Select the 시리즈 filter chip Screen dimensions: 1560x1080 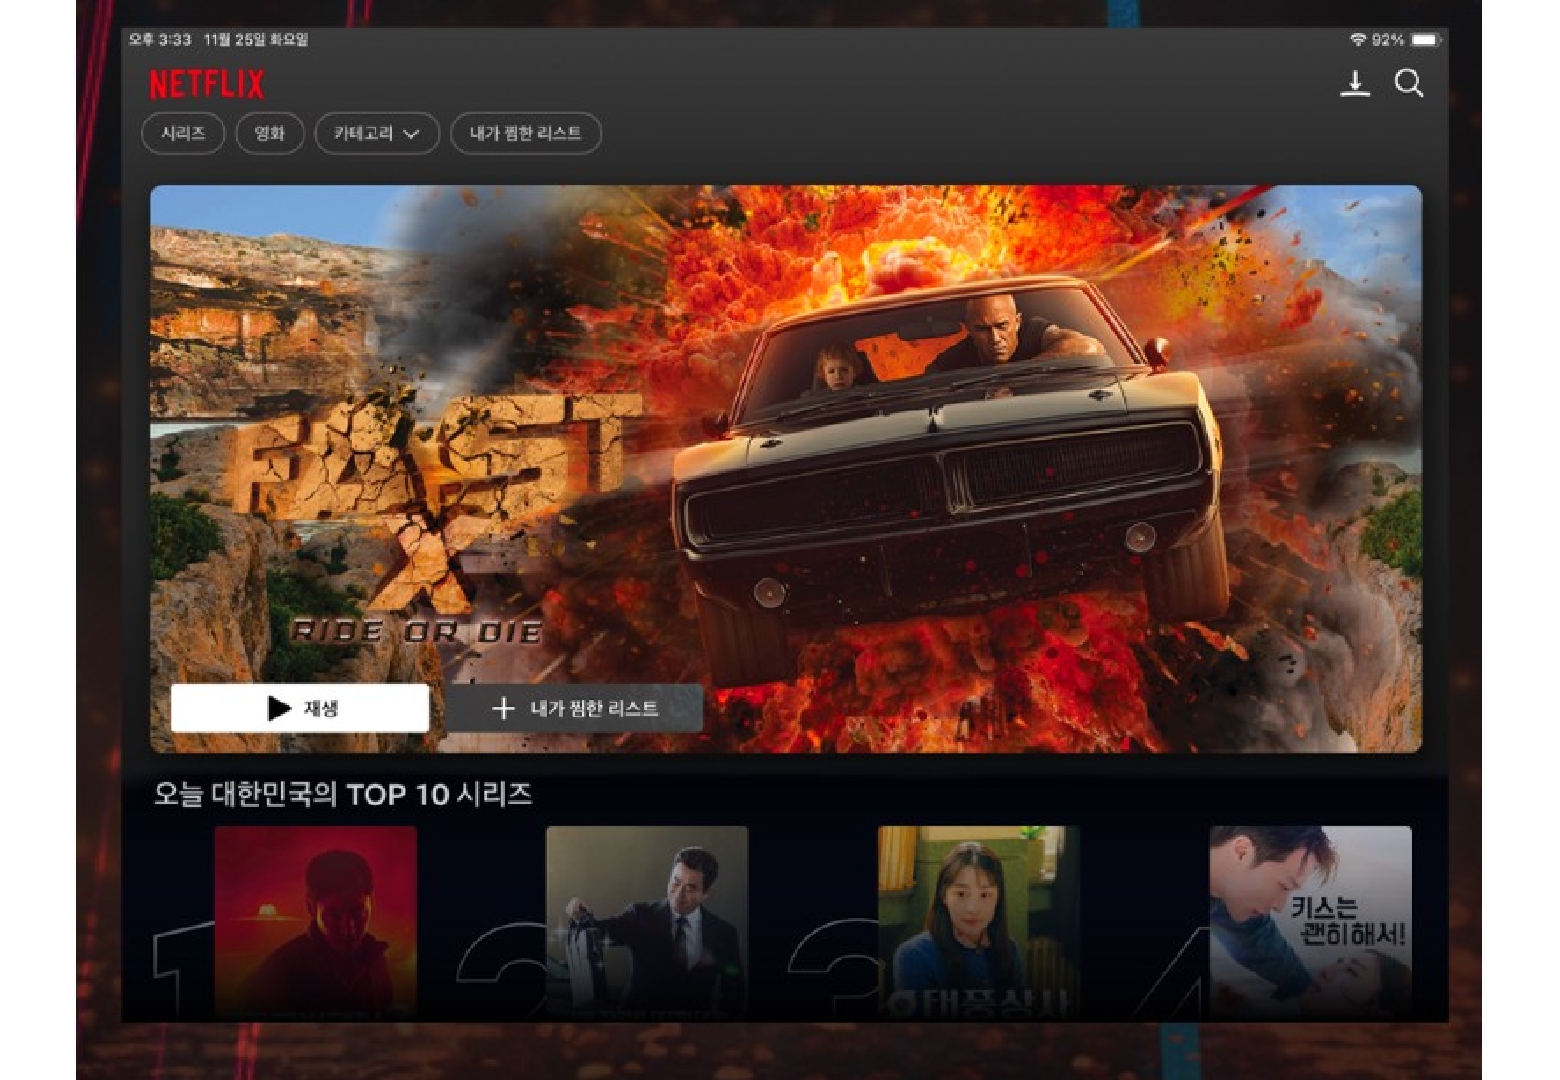[183, 133]
